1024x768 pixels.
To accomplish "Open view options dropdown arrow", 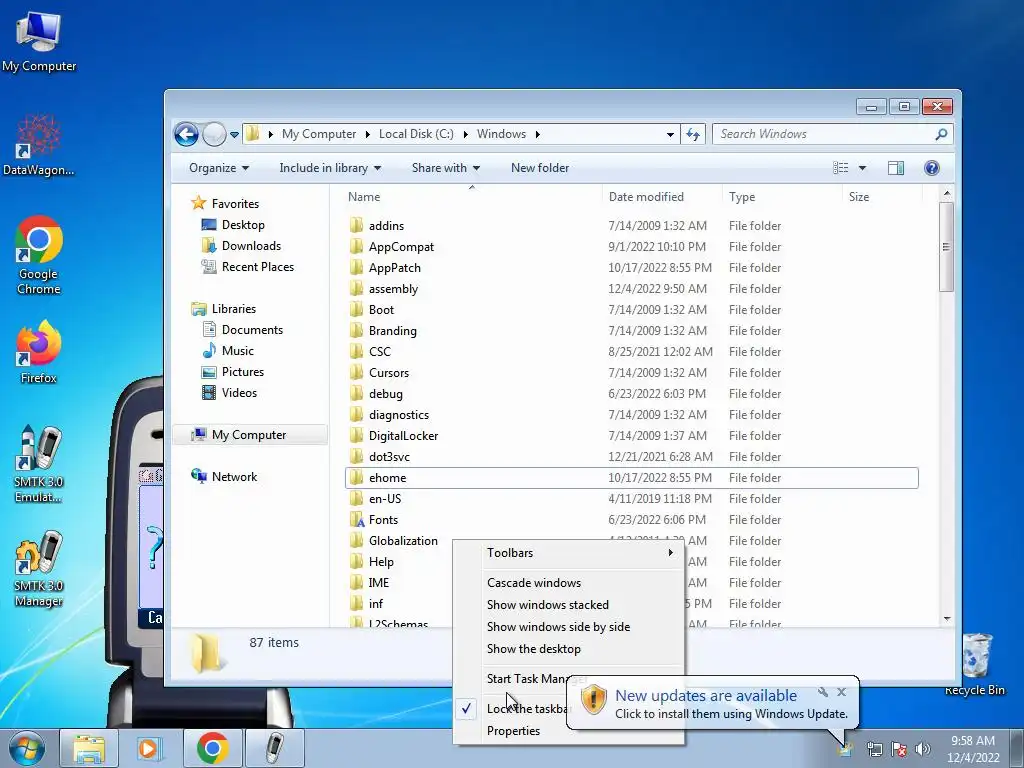I will pos(862,168).
